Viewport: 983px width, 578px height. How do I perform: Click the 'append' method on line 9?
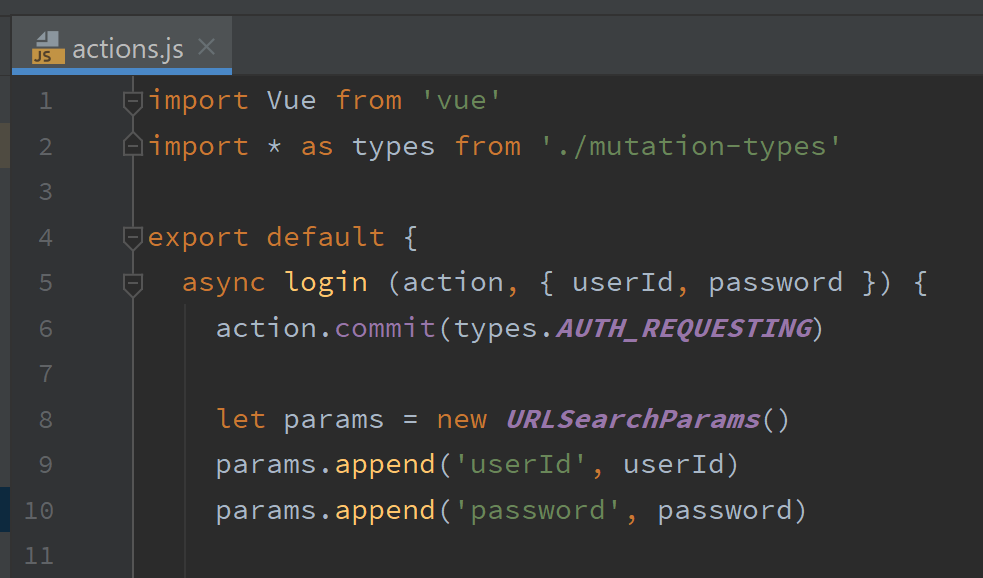click(385, 465)
